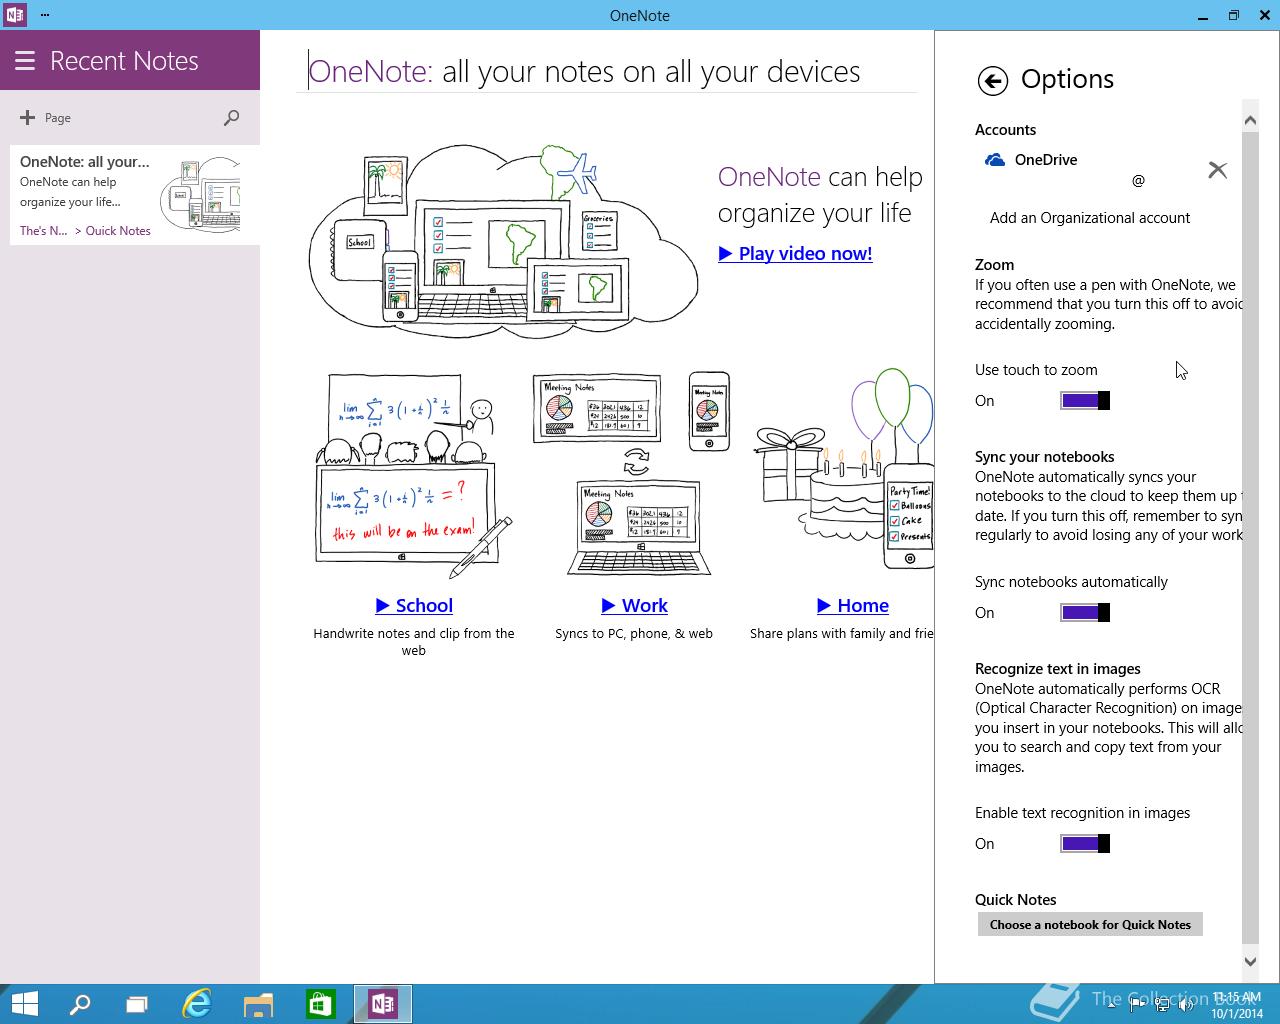Click the 'Sync your notebooks' heading

(1044, 457)
